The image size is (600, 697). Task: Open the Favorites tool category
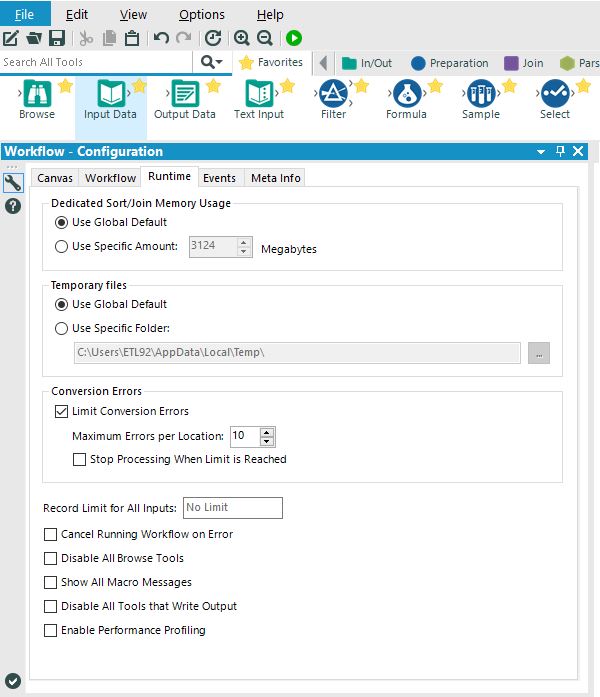click(271, 62)
